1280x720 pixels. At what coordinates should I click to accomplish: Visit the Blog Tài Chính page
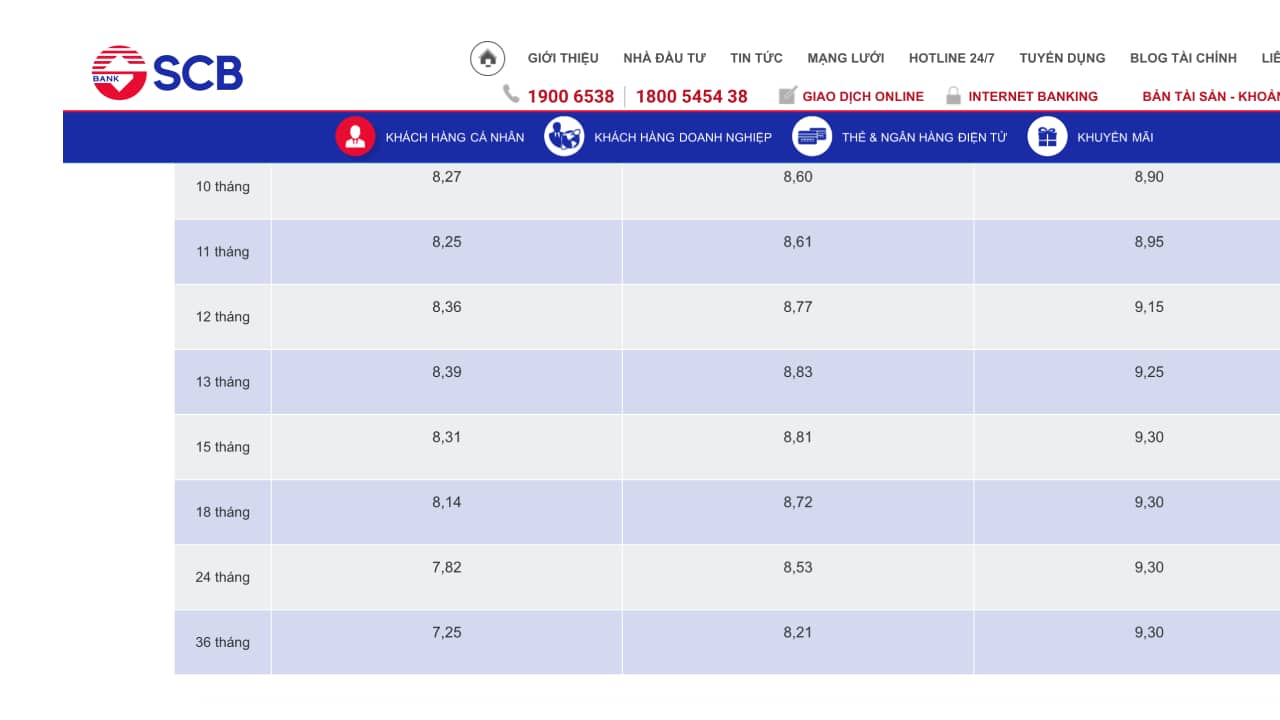(1183, 58)
